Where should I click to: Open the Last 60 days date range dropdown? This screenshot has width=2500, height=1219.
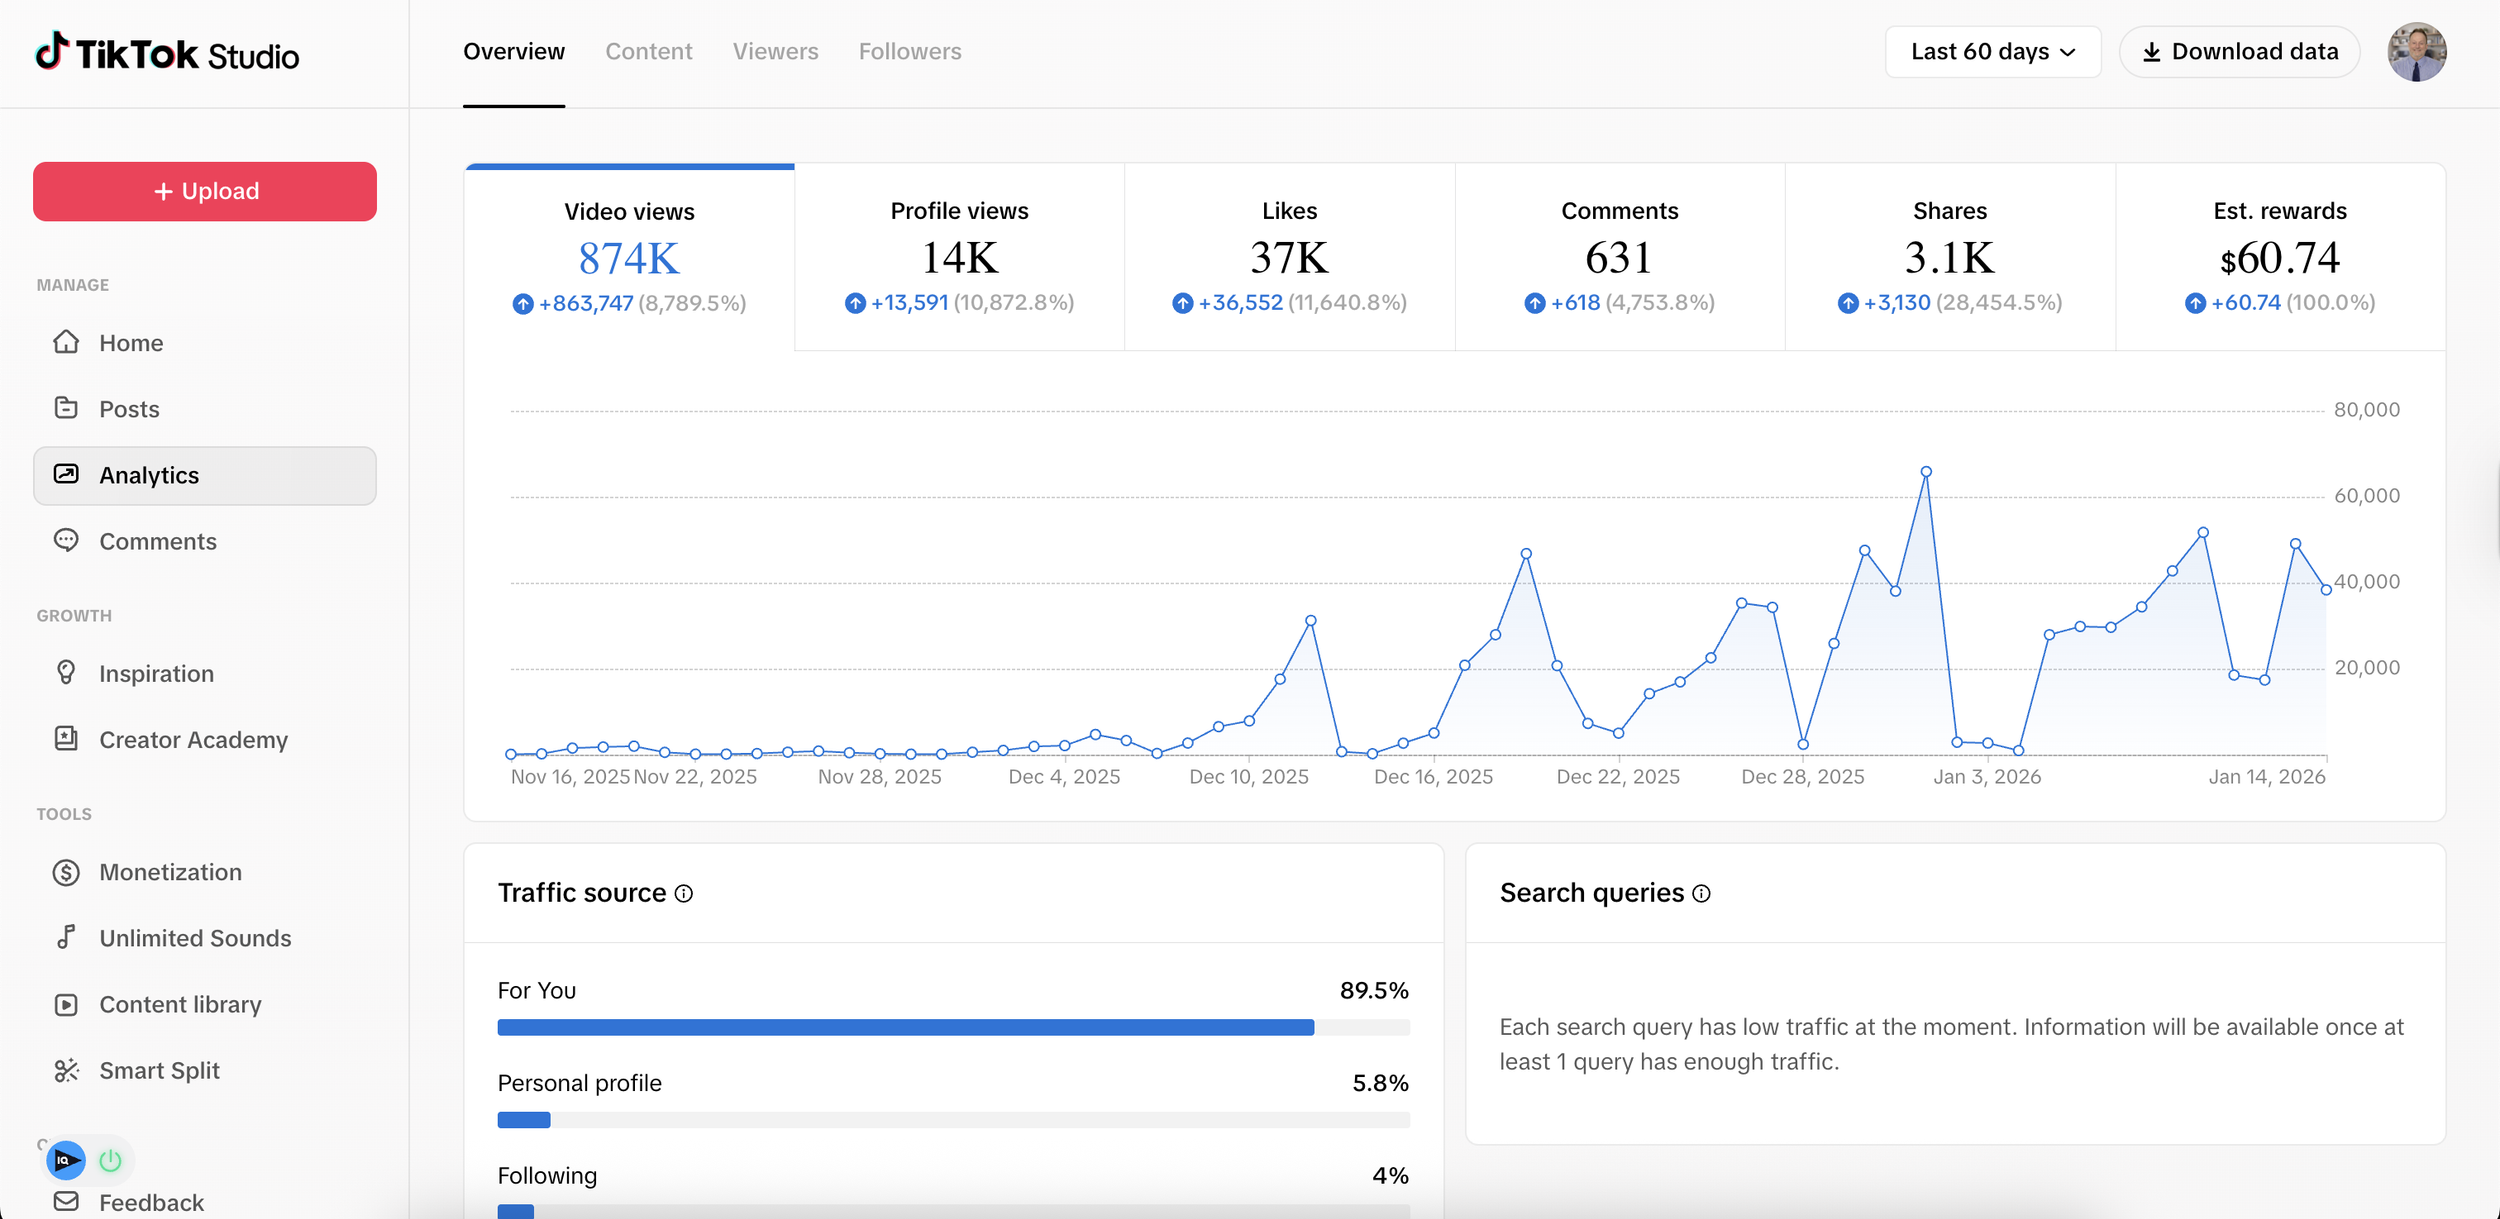1992,51
